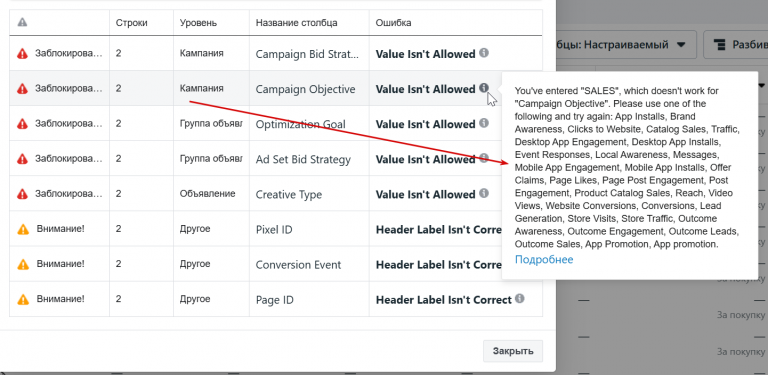Select the Creative Type error row
768x375 pixels.
276,194
